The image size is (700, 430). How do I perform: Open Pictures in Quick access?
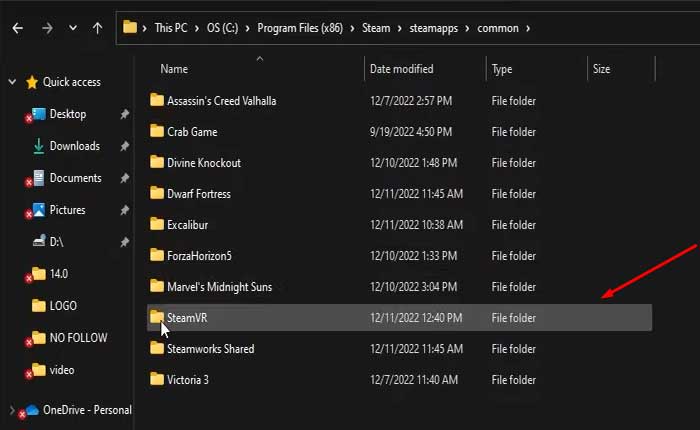67,210
